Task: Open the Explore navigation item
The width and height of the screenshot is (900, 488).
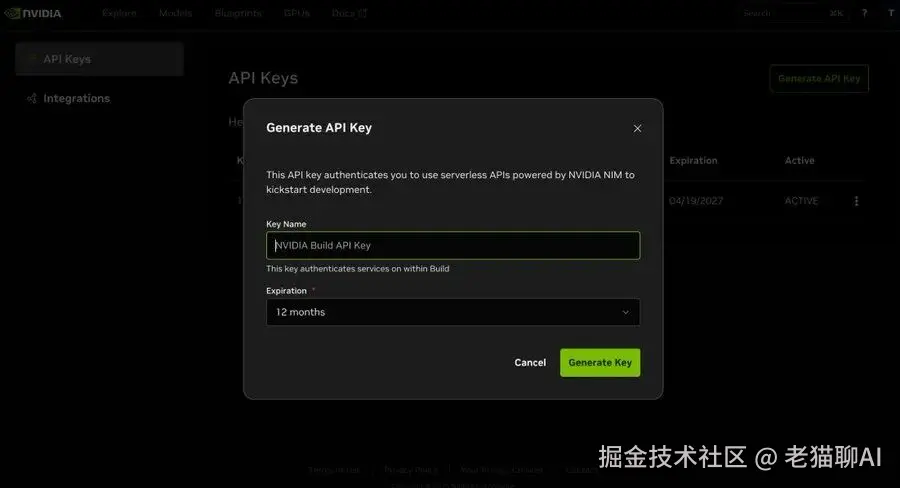Action: coord(119,13)
